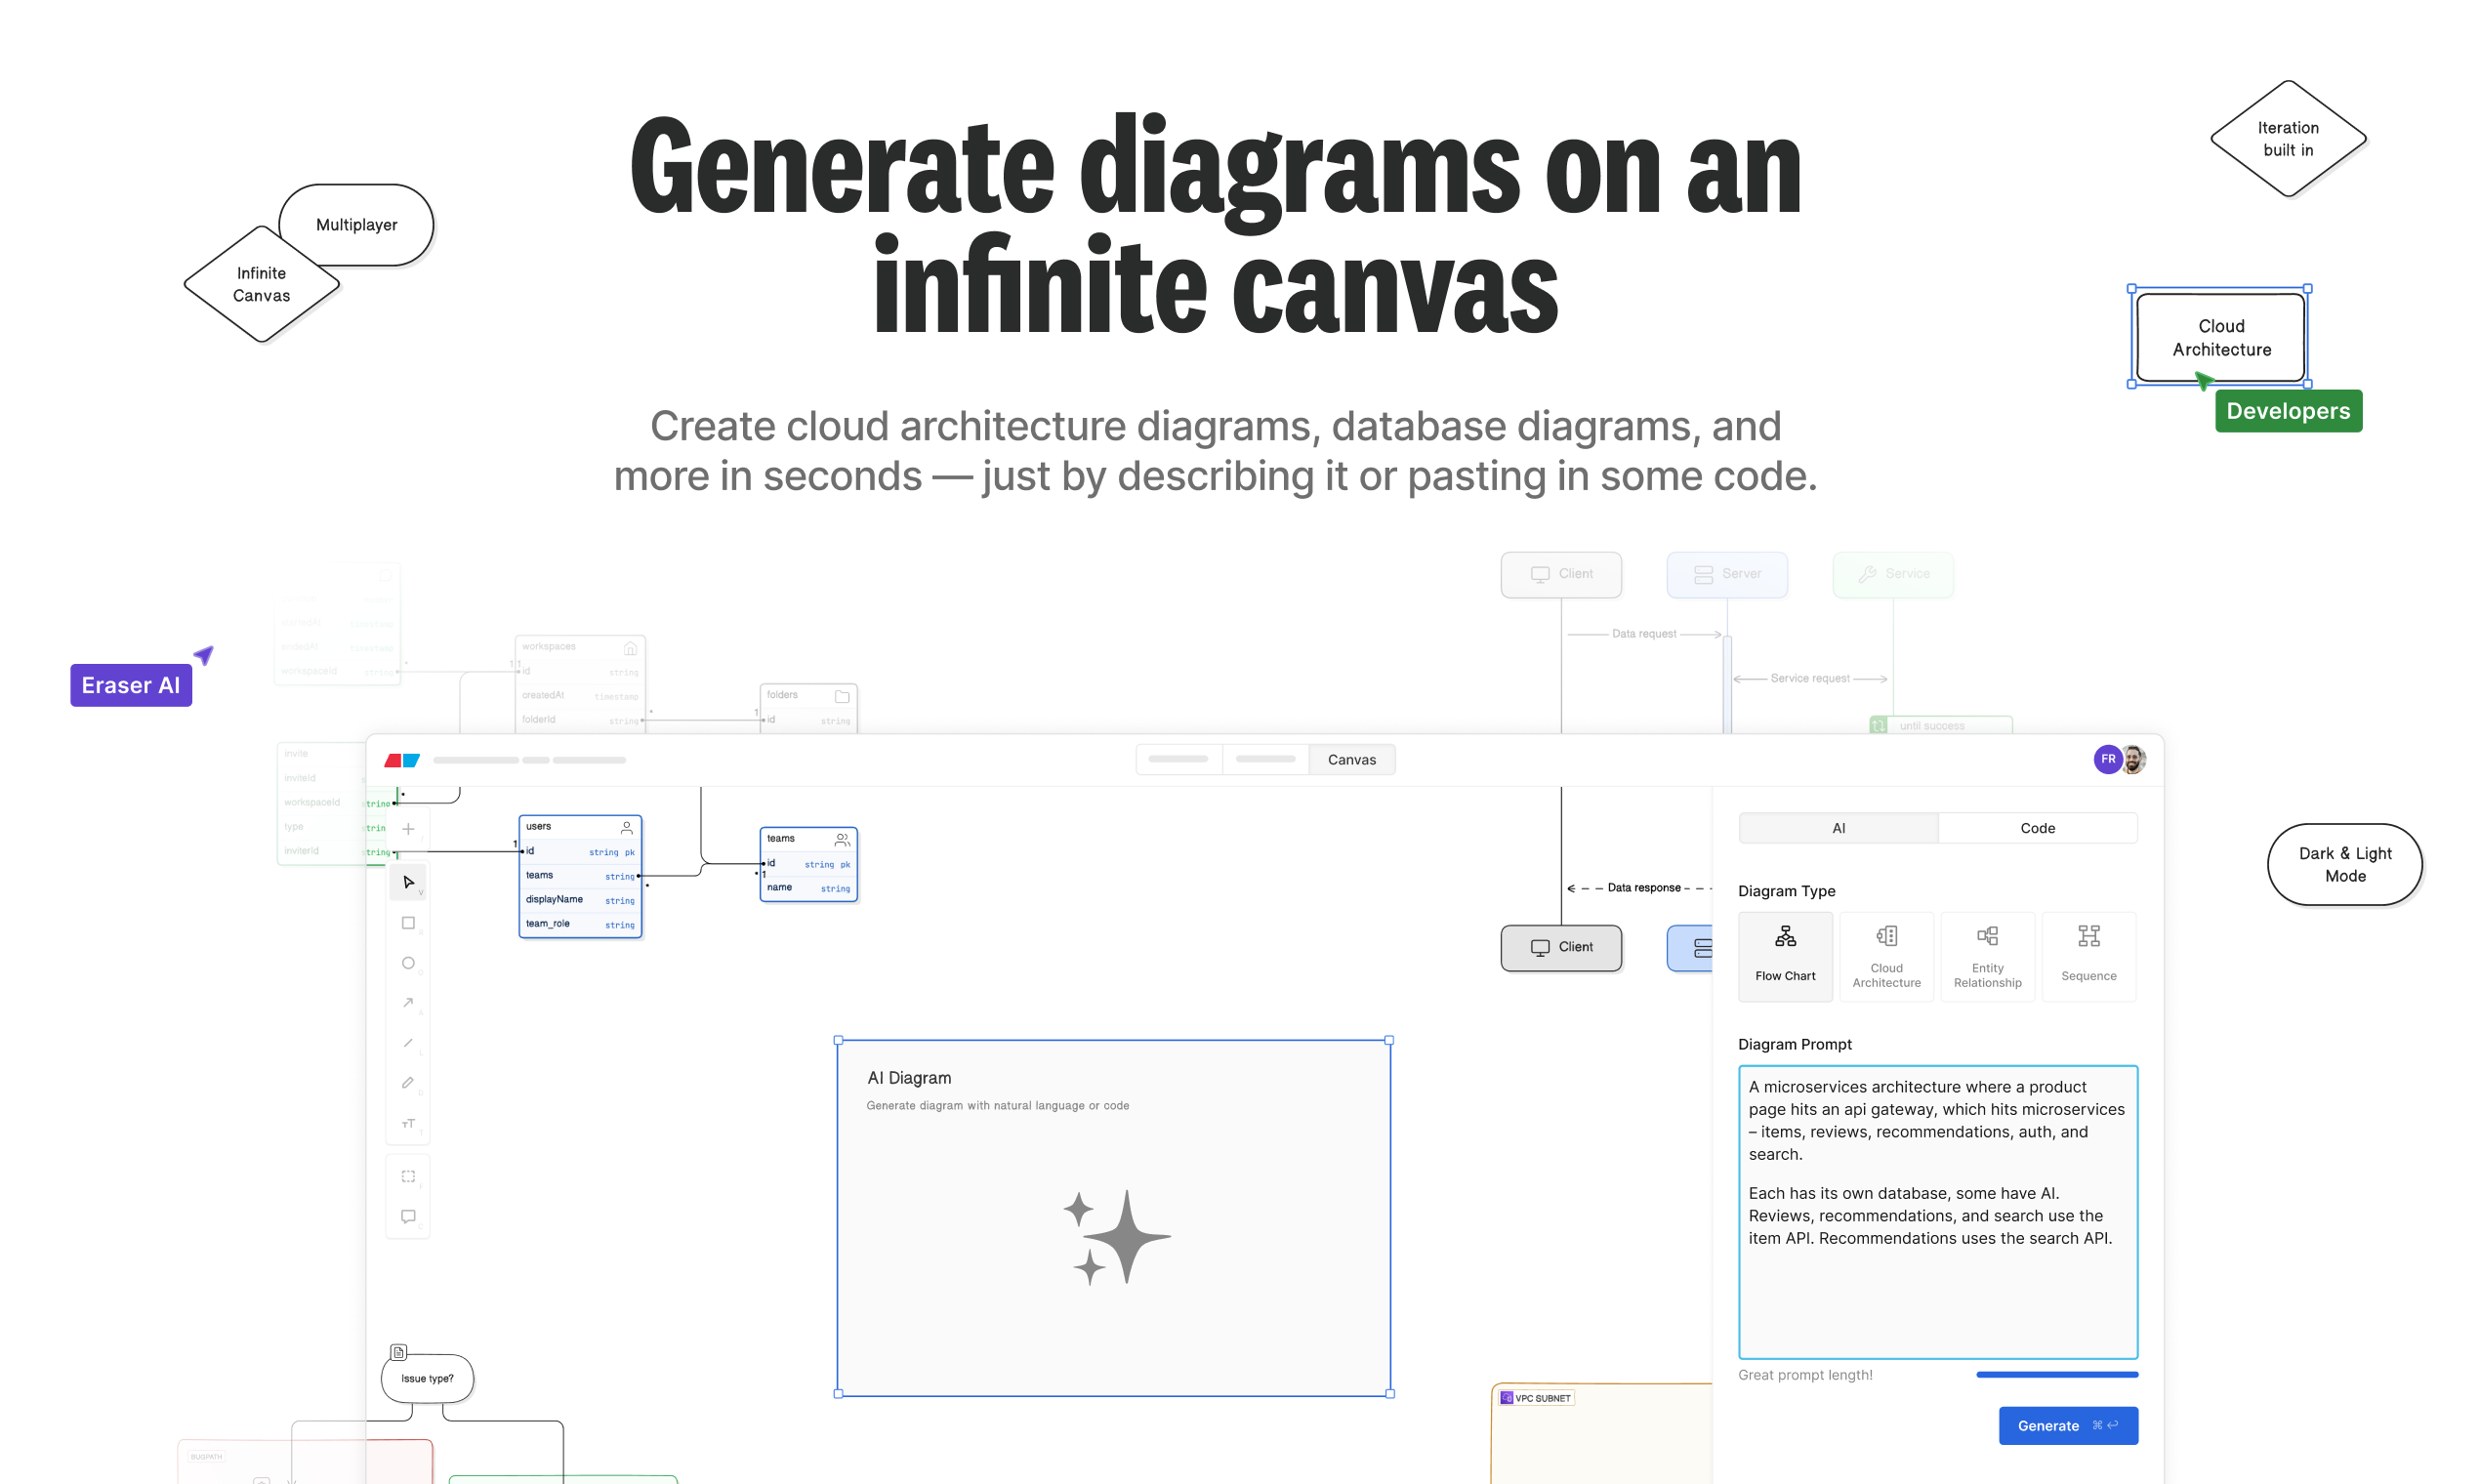Select the arrow connector tool
Image resolution: width=2480 pixels, height=1484 pixels.
(408, 1002)
